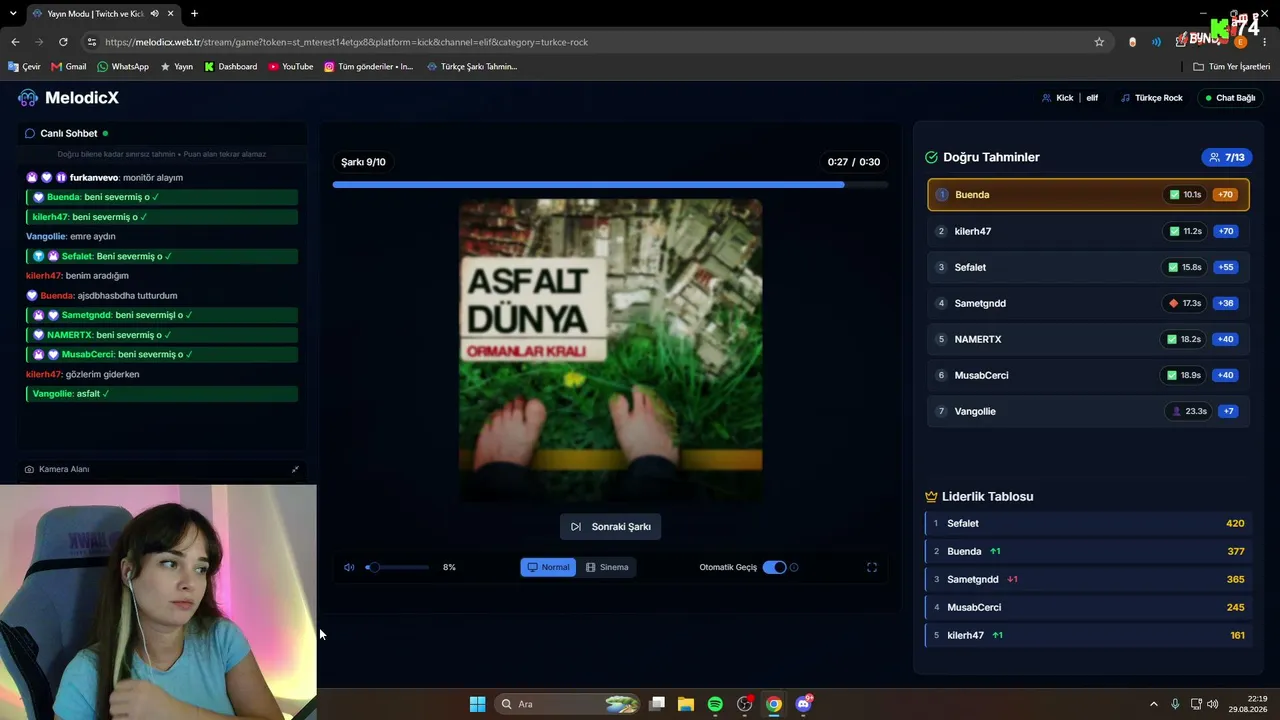Open the Windows Start menu
The width and height of the screenshot is (1280, 720).
[477, 704]
